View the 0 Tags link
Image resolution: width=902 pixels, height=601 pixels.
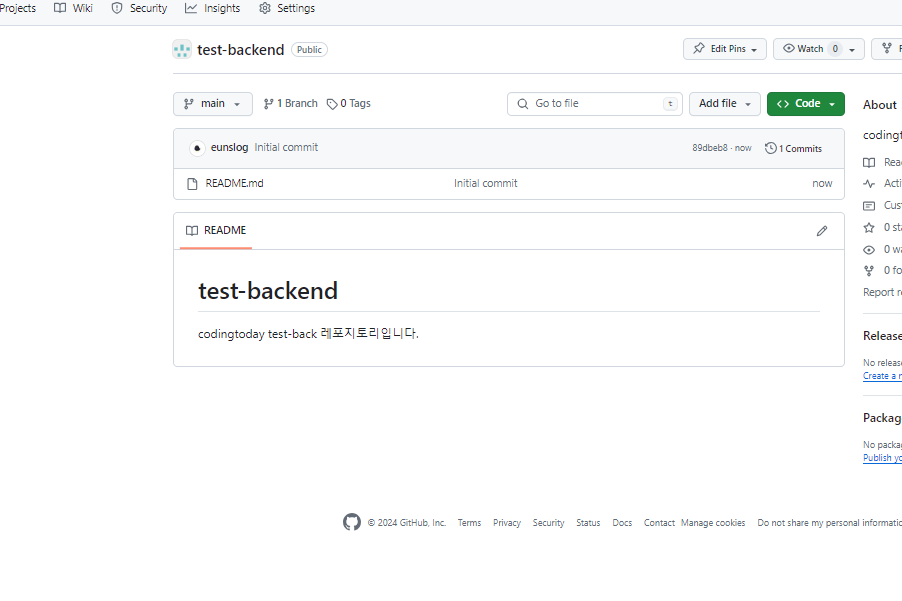coord(349,104)
